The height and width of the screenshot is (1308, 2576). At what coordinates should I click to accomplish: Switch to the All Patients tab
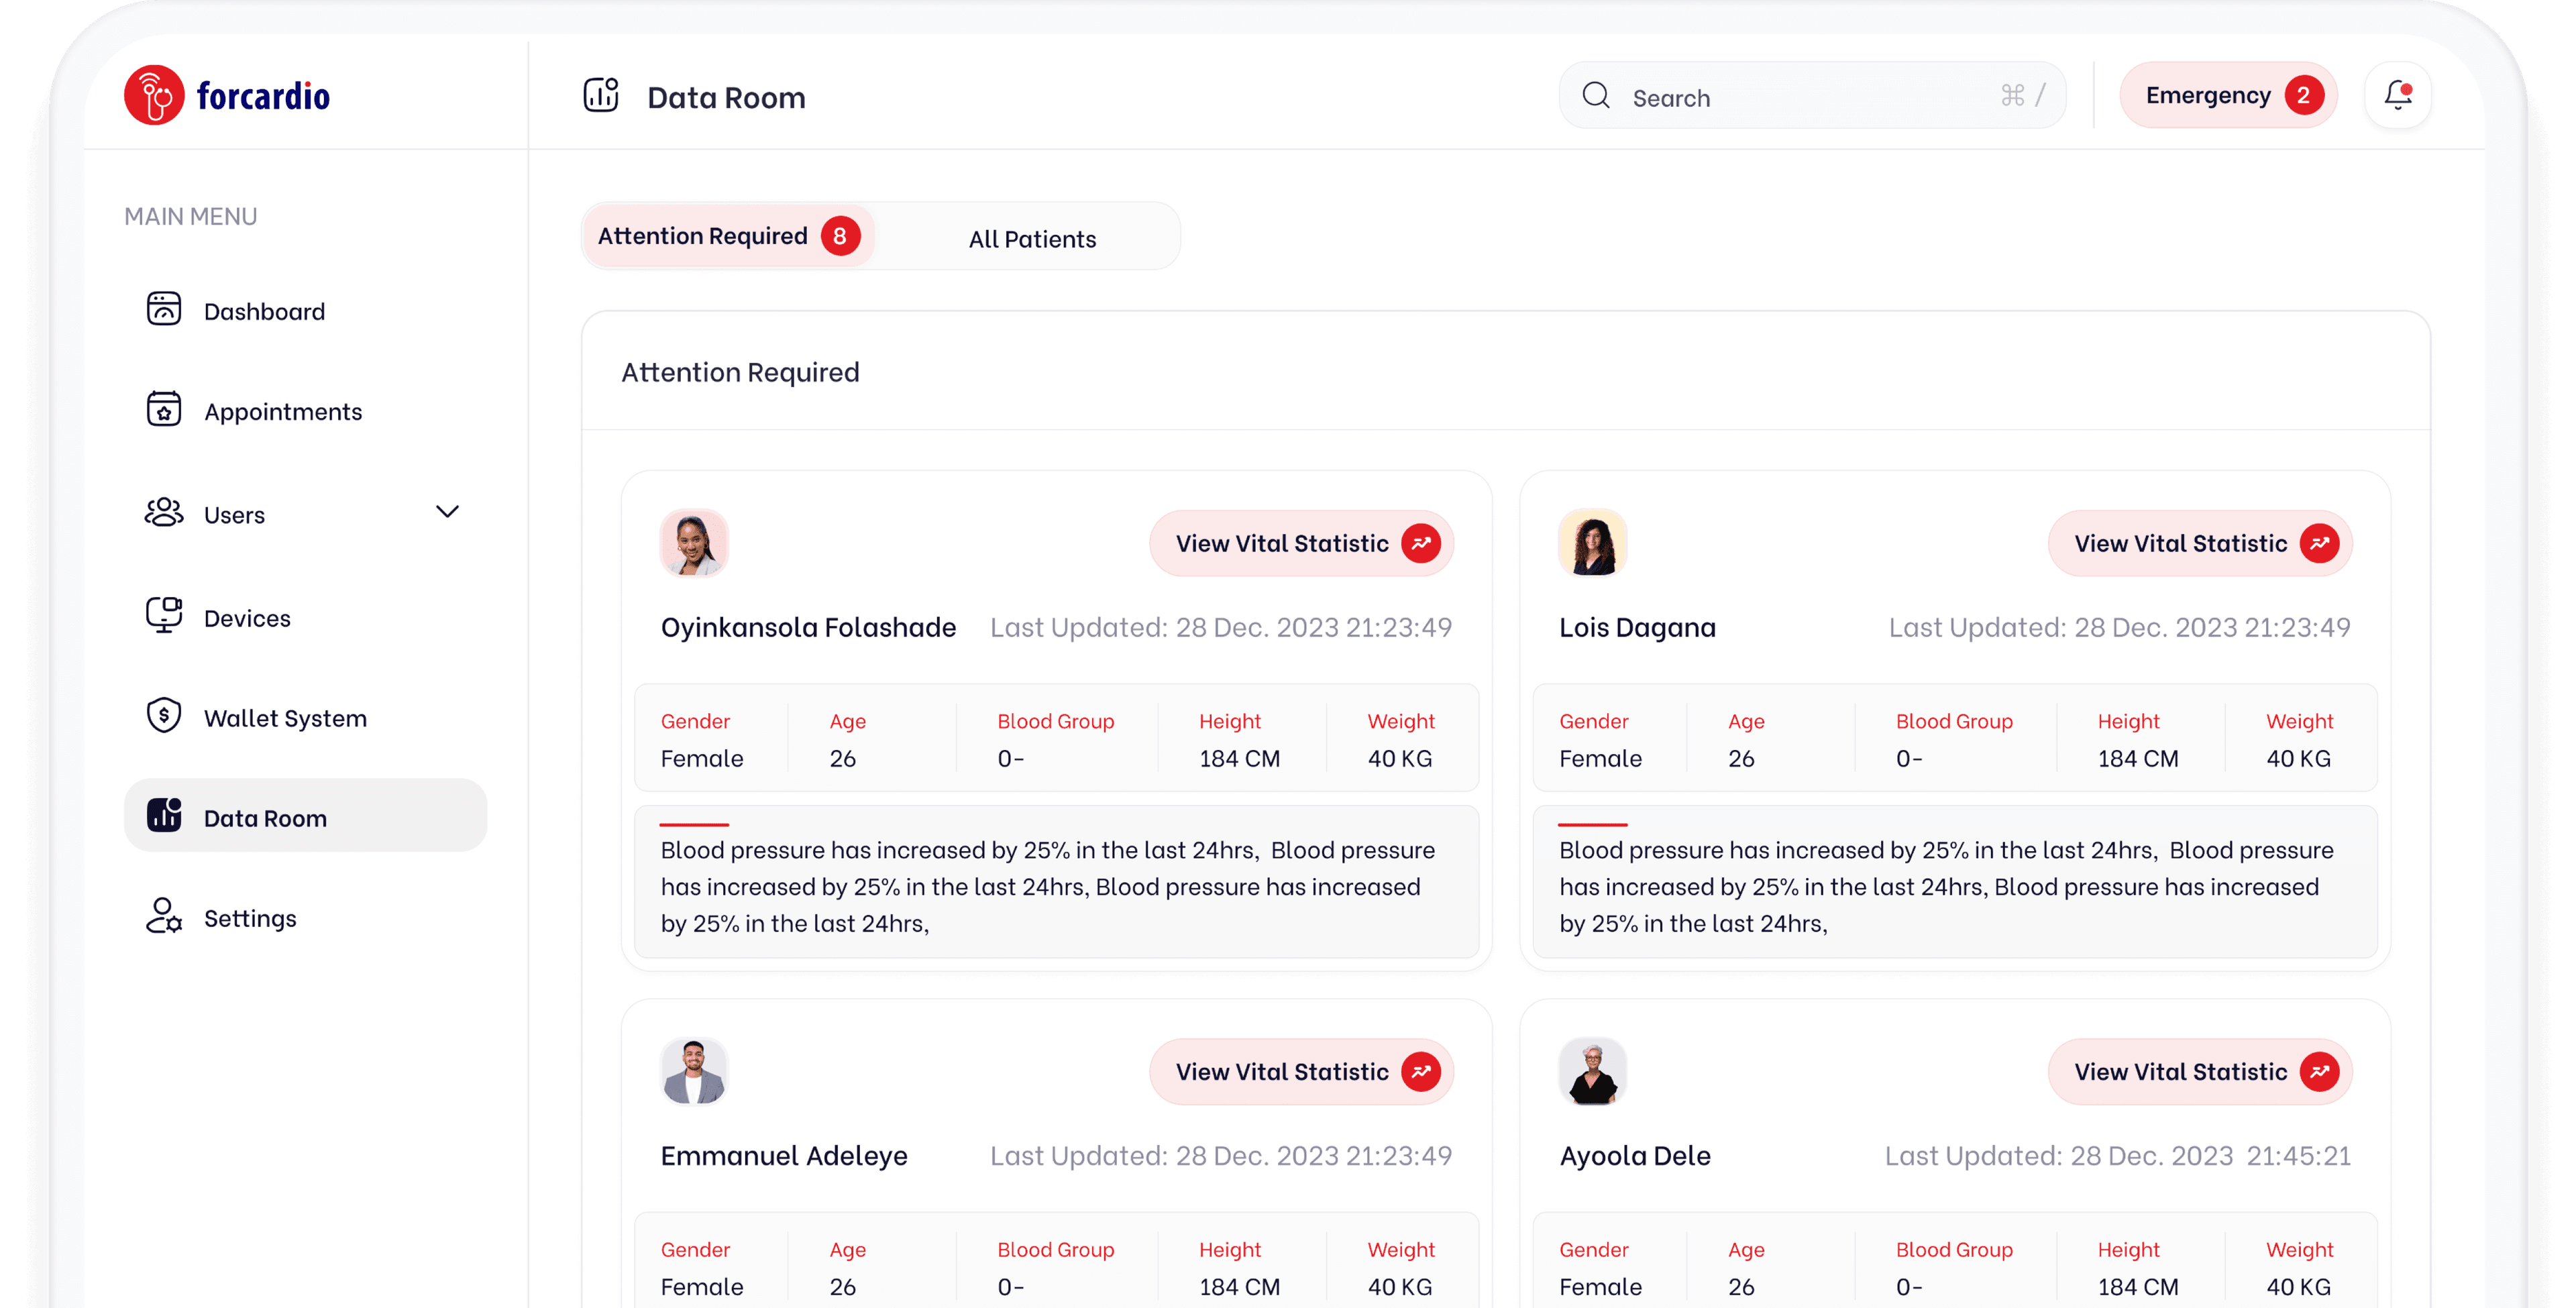1031,238
